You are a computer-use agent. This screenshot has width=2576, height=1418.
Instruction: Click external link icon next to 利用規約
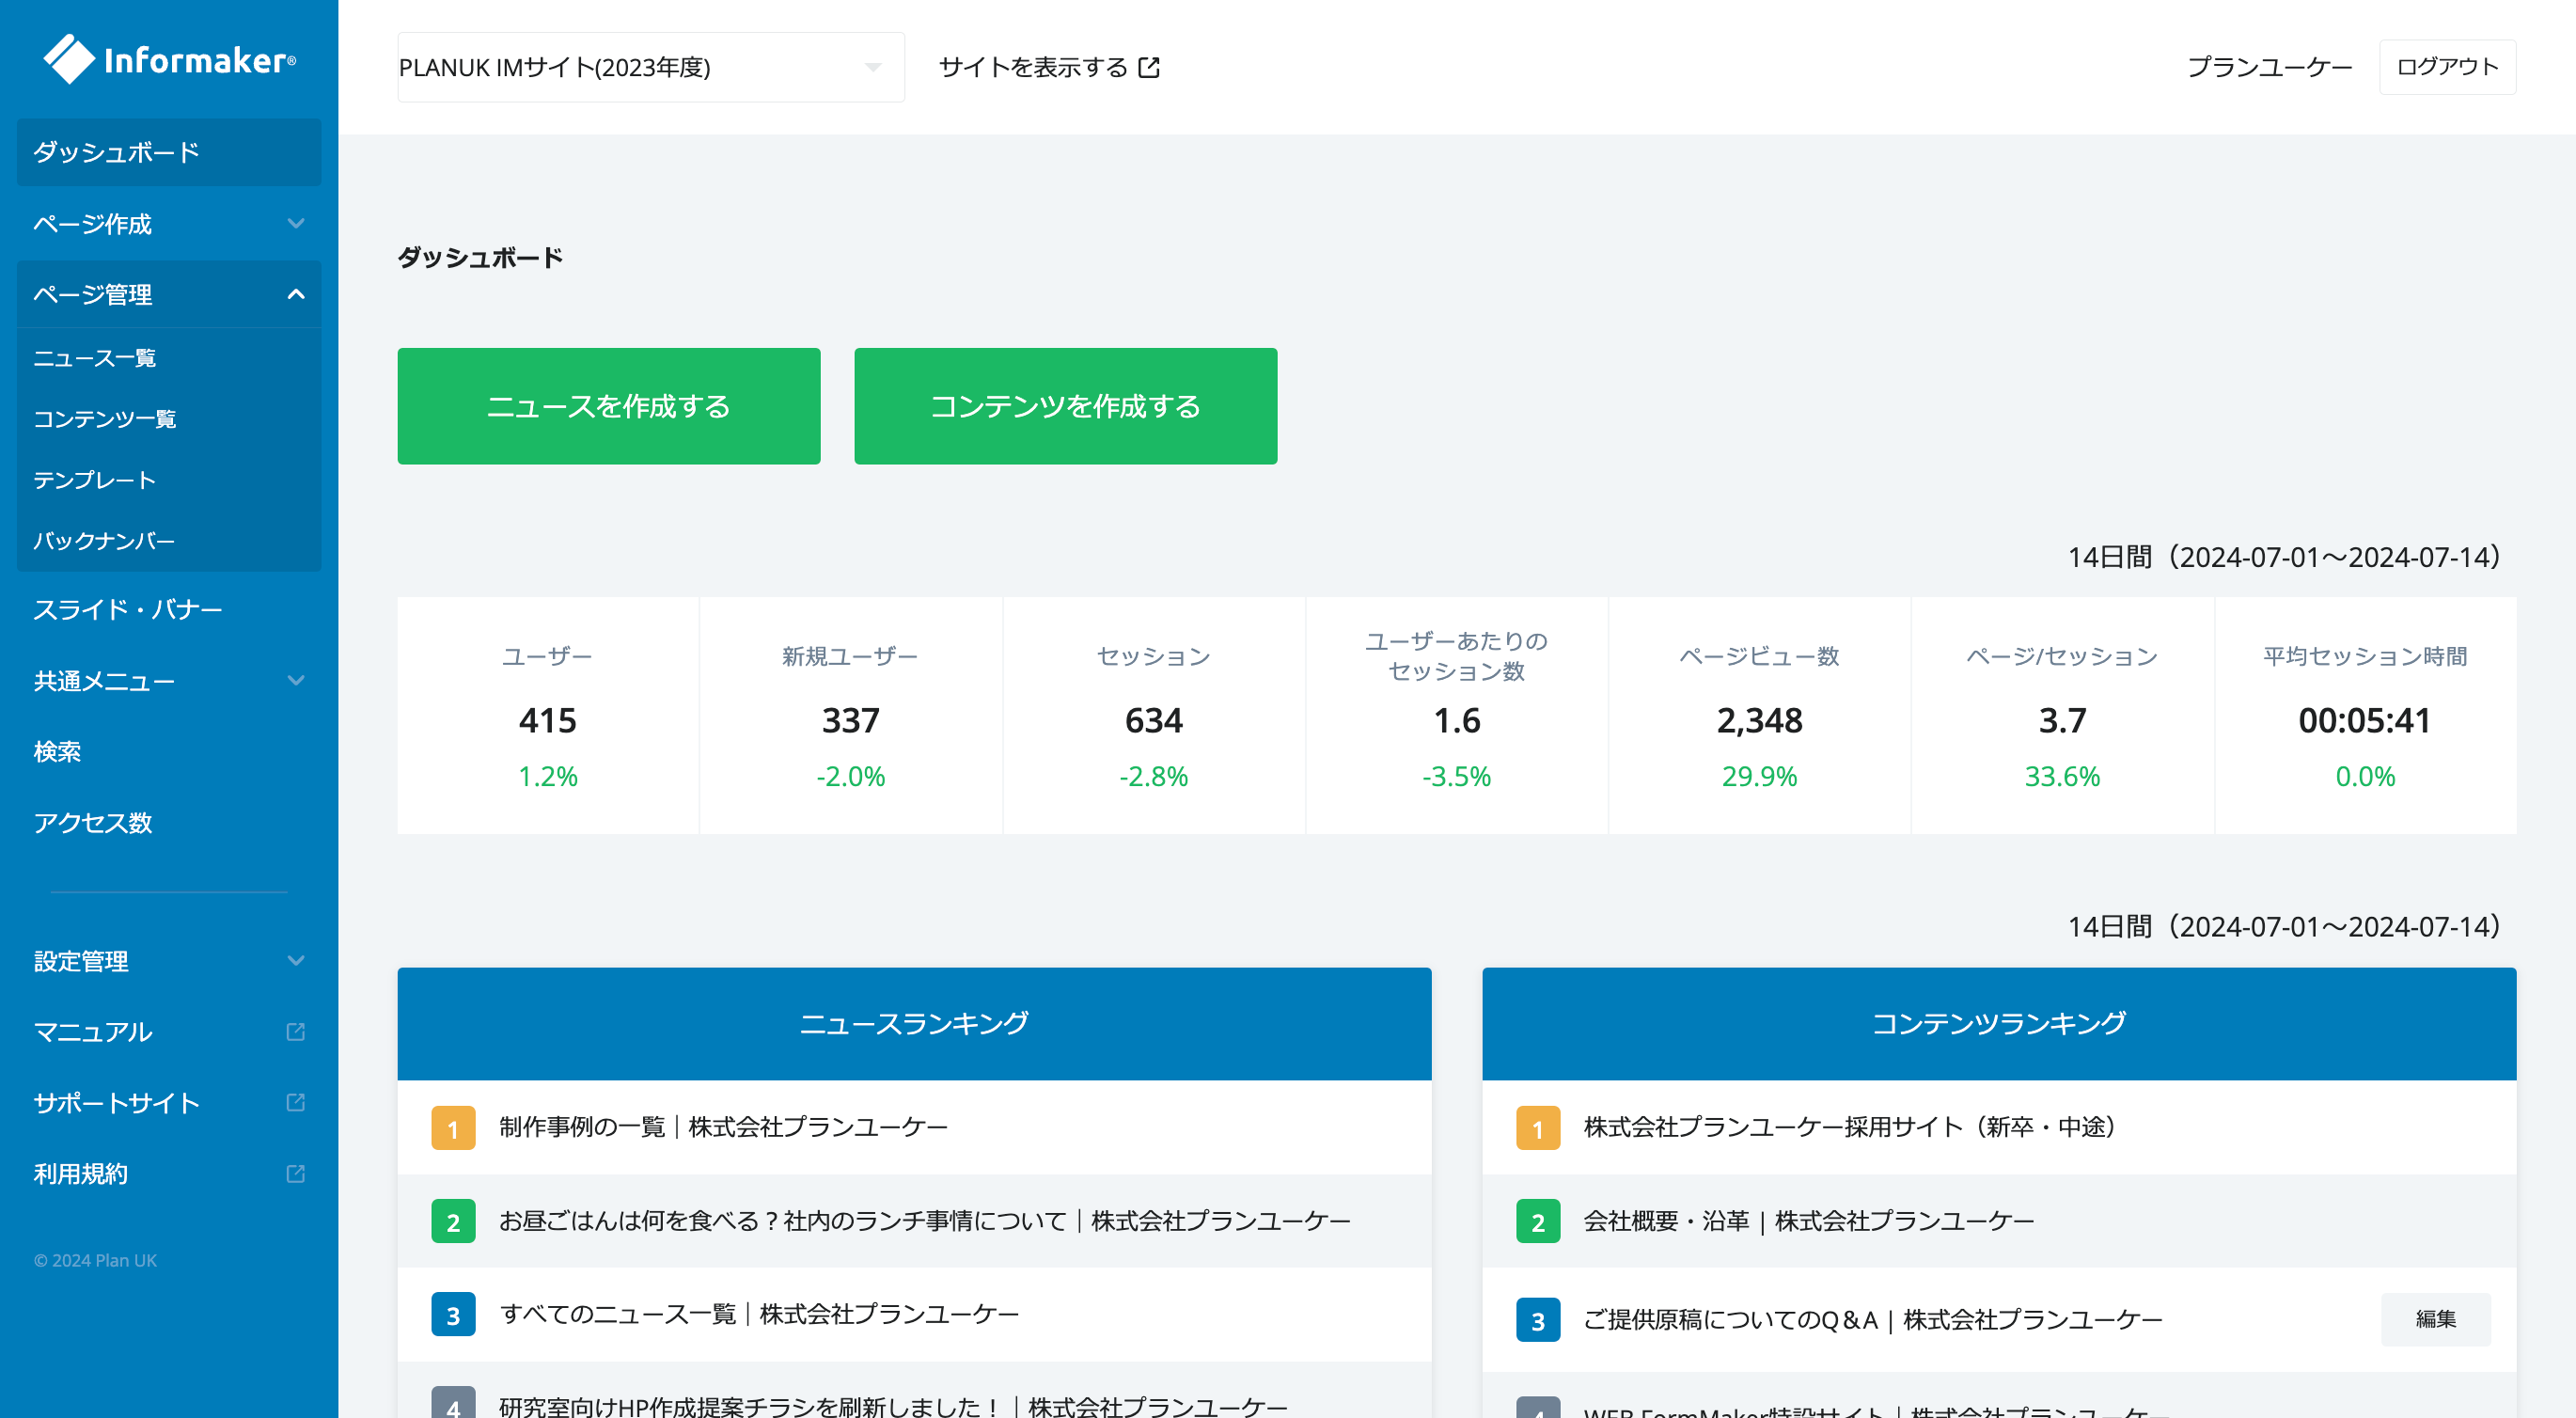click(x=295, y=1173)
